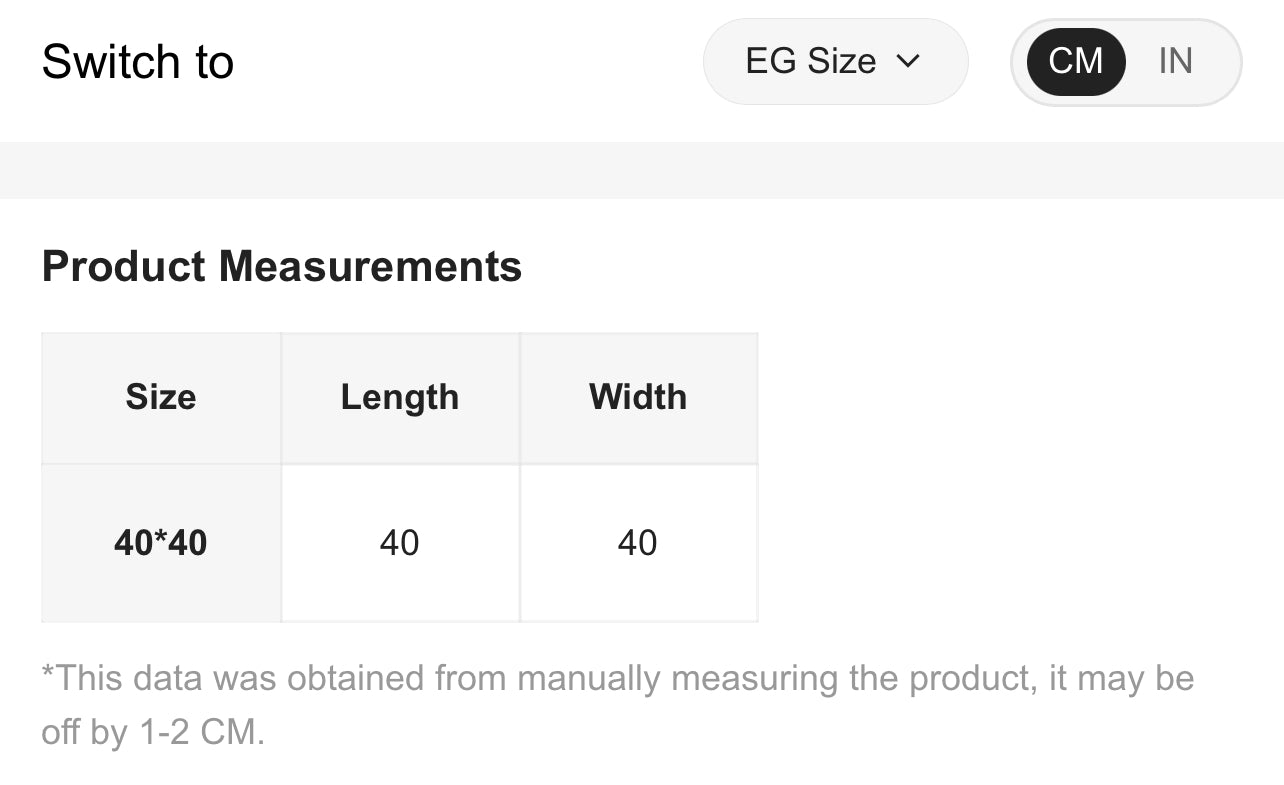Switch measurements to IN
The height and width of the screenshot is (785, 1284).
pyautogui.click(x=1175, y=61)
